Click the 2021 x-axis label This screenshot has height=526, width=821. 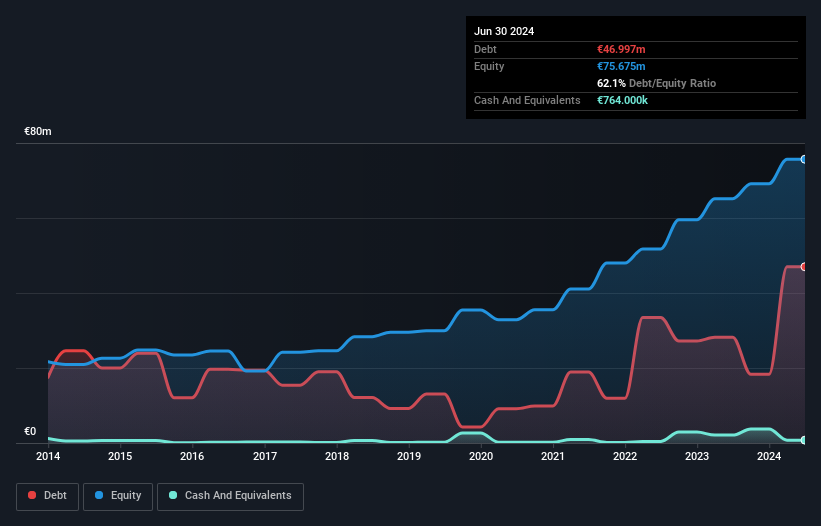[553, 456]
